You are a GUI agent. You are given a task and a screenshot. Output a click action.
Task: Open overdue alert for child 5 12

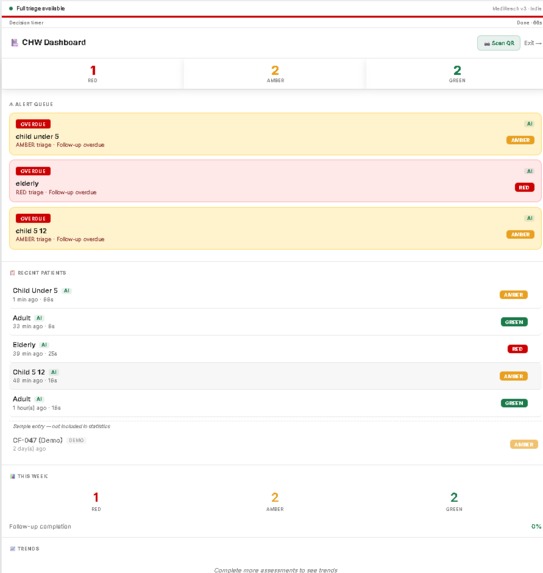(x=275, y=228)
